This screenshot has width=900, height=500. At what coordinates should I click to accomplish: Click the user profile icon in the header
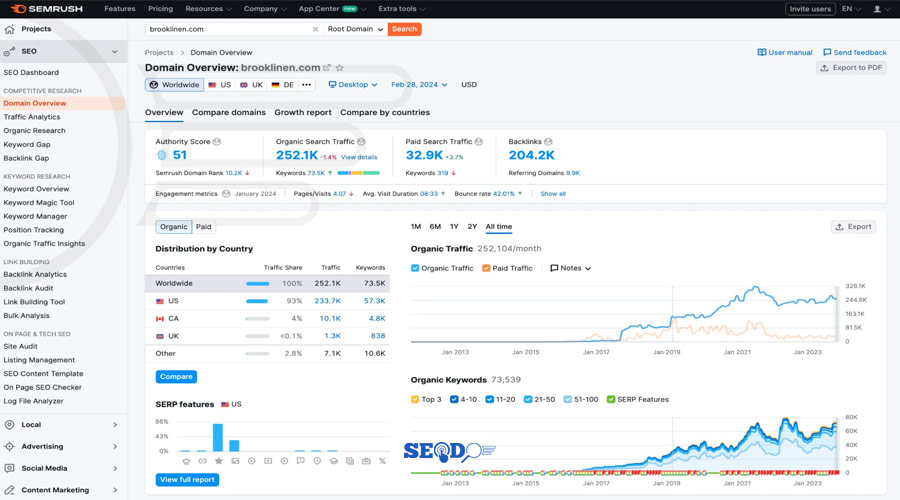point(879,9)
